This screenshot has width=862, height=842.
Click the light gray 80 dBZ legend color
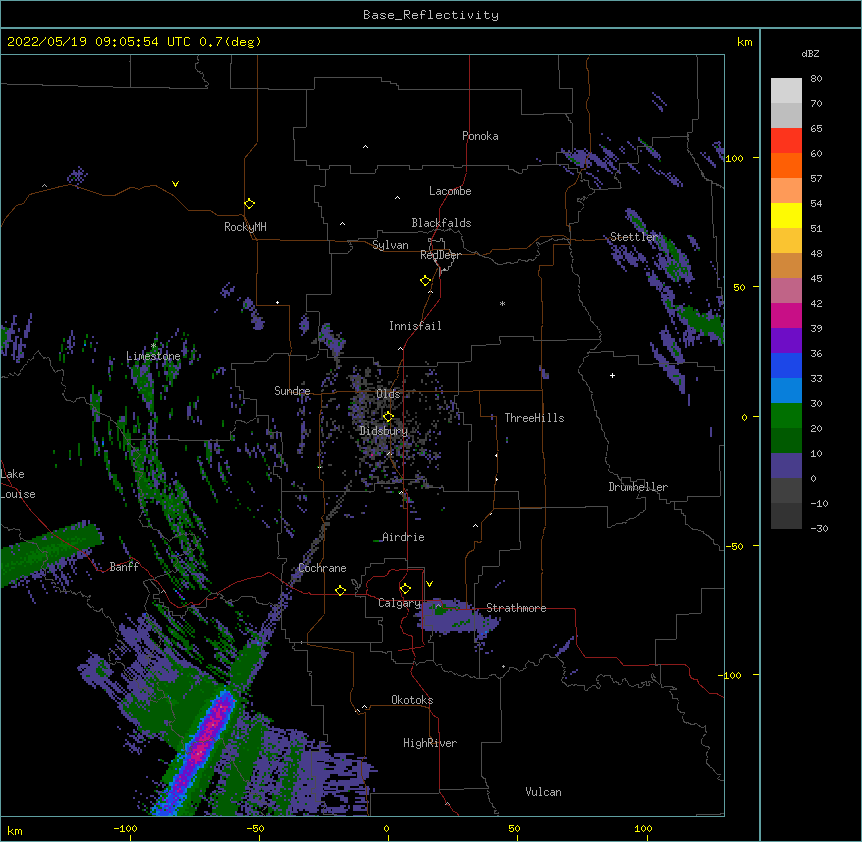[786, 91]
